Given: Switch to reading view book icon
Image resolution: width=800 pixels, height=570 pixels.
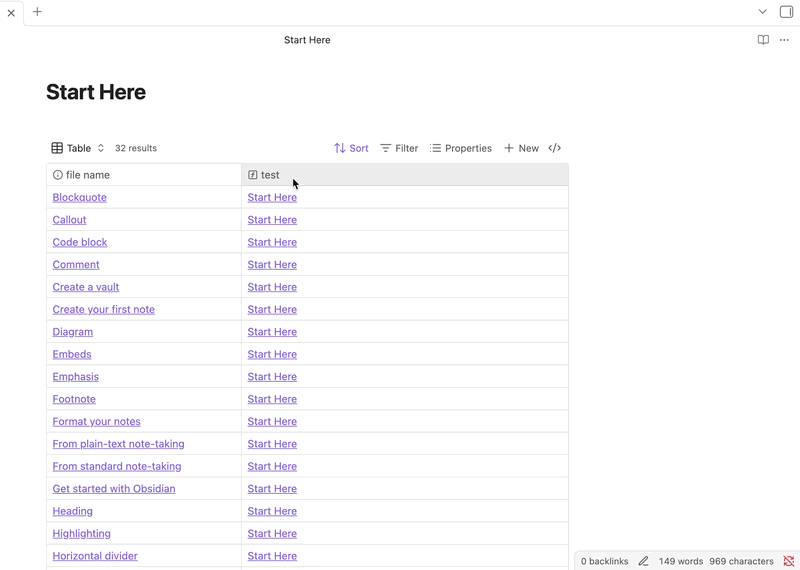Looking at the screenshot, I should [x=763, y=40].
